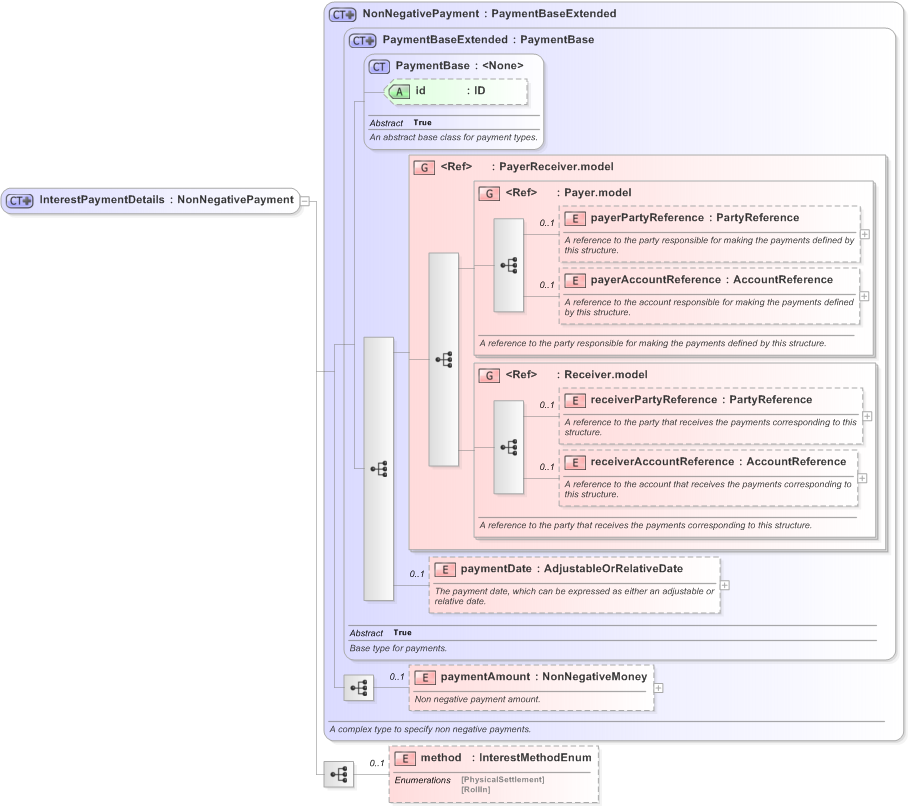
Task: Click the G icon of PayerReceiver.model
Action: coord(424,167)
